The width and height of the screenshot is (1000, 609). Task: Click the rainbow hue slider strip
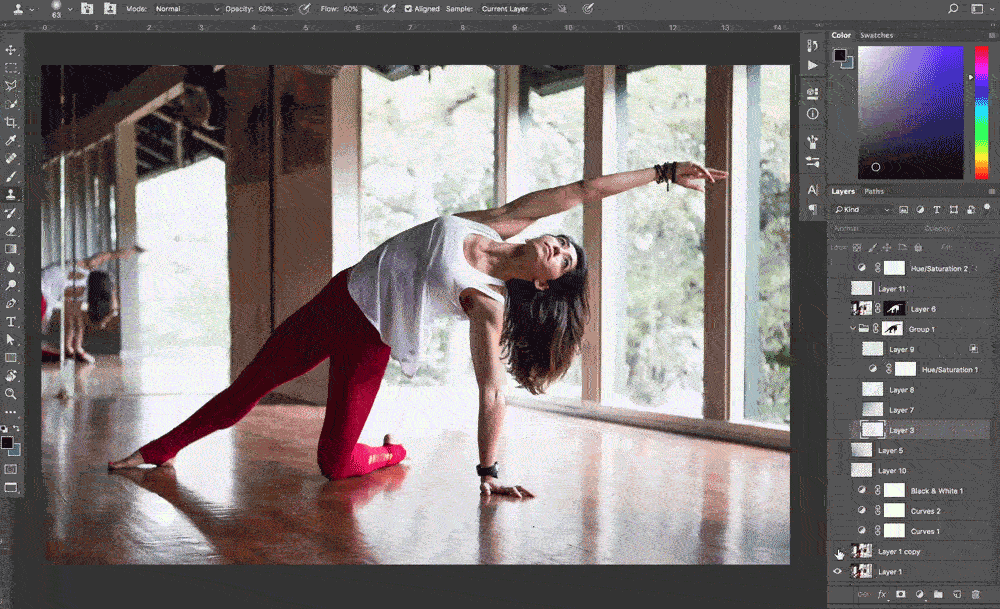coord(980,112)
